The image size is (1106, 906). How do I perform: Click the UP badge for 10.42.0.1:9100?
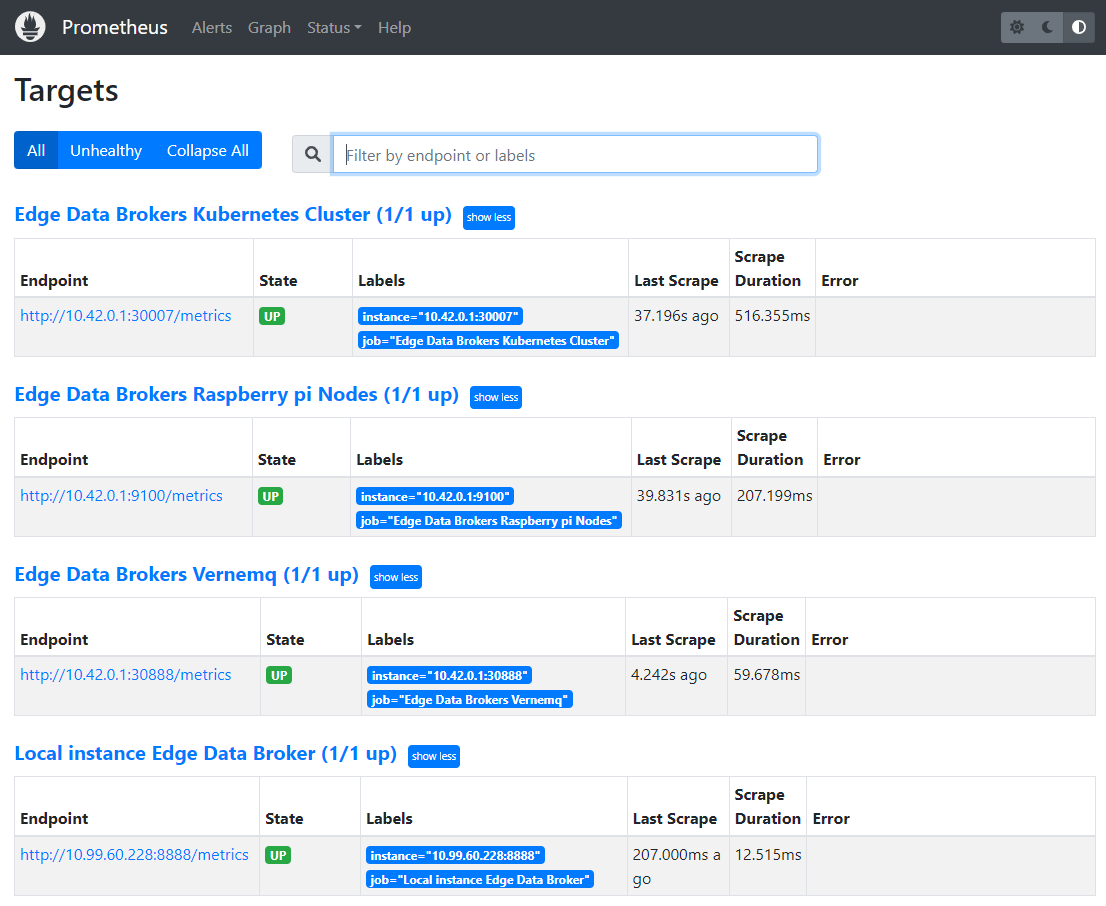[271, 496]
